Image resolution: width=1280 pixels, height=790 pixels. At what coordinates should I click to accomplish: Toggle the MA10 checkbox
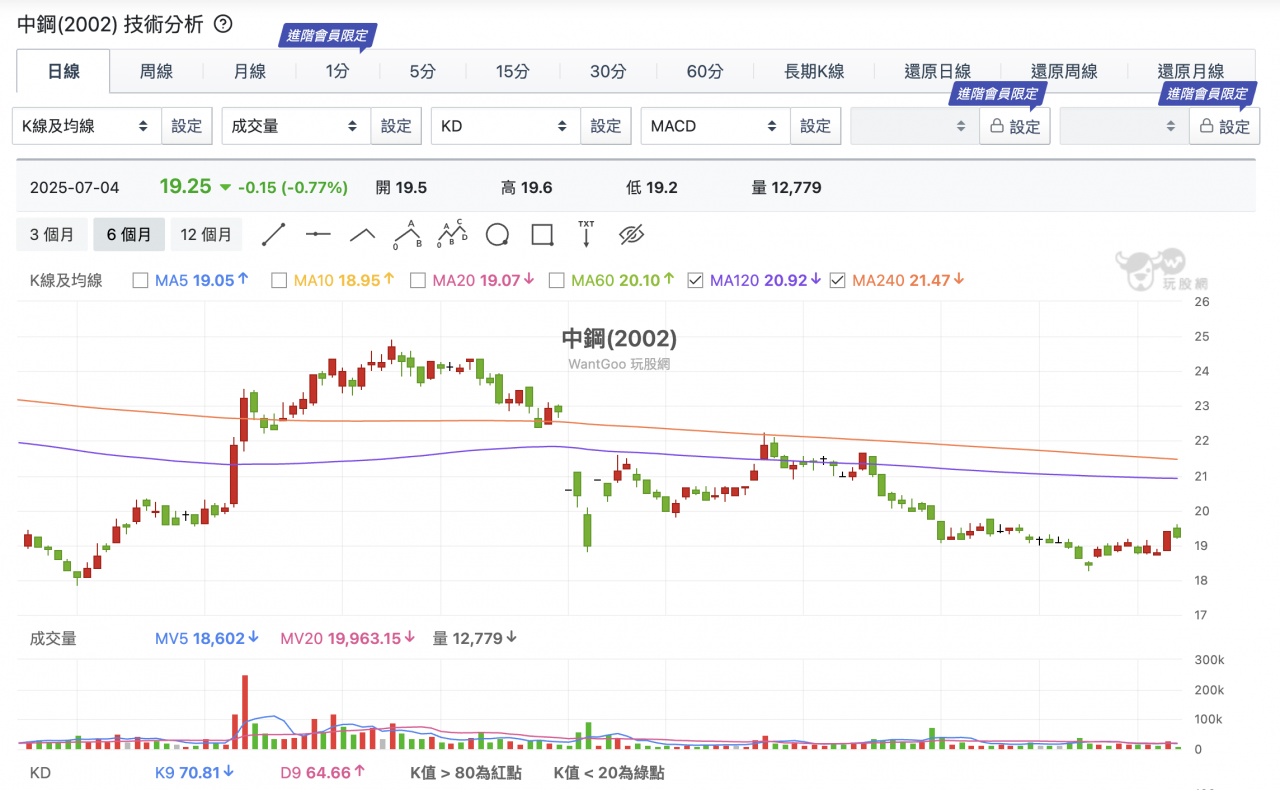pos(279,280)
